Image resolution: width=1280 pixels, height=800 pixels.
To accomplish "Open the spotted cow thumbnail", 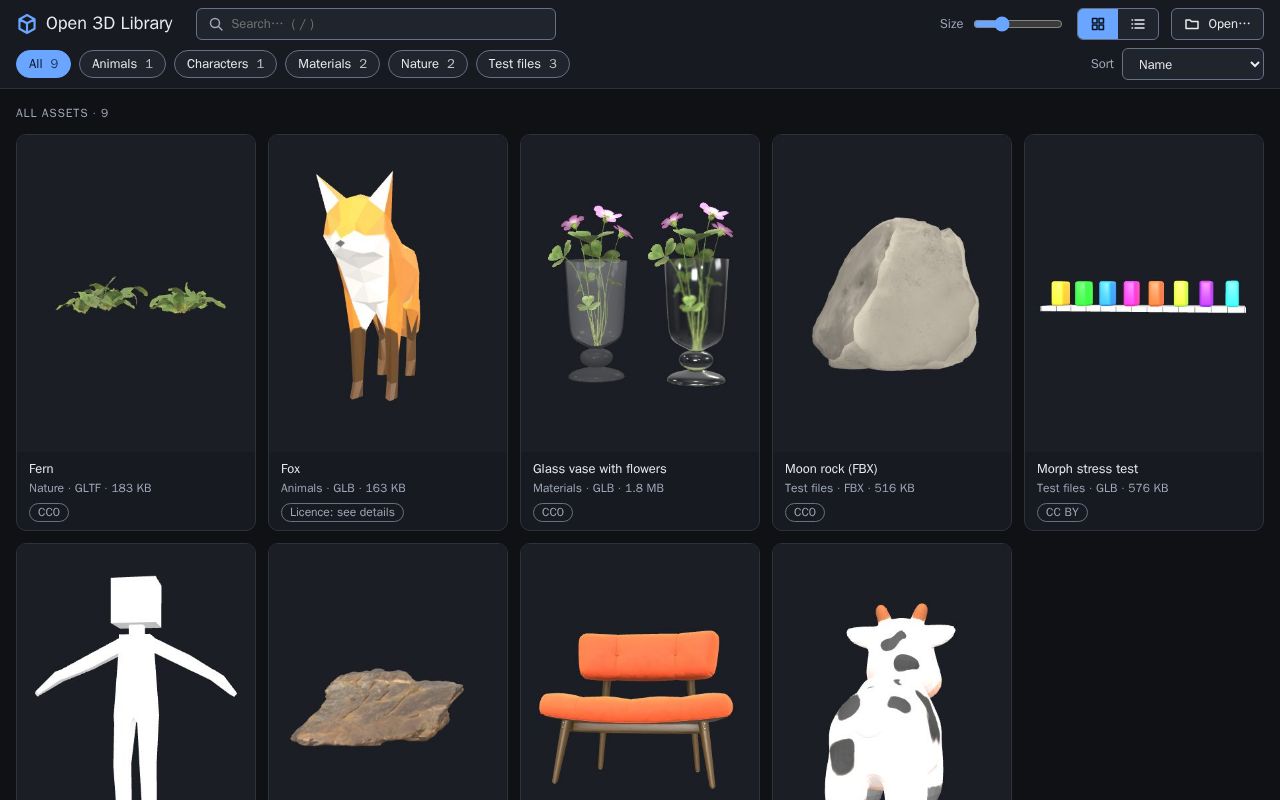I will (892, 672).
